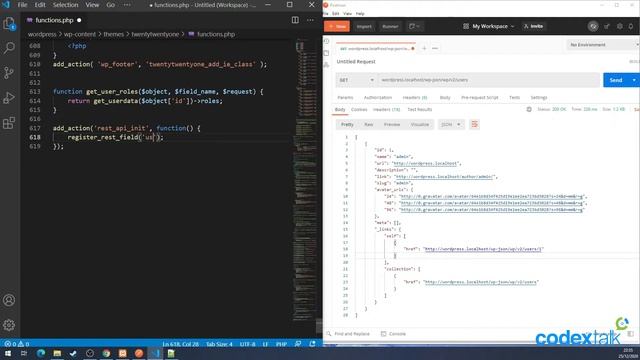Open Postman settings gear icon
The width and height of the screenshot is (640, 360).
620,26
